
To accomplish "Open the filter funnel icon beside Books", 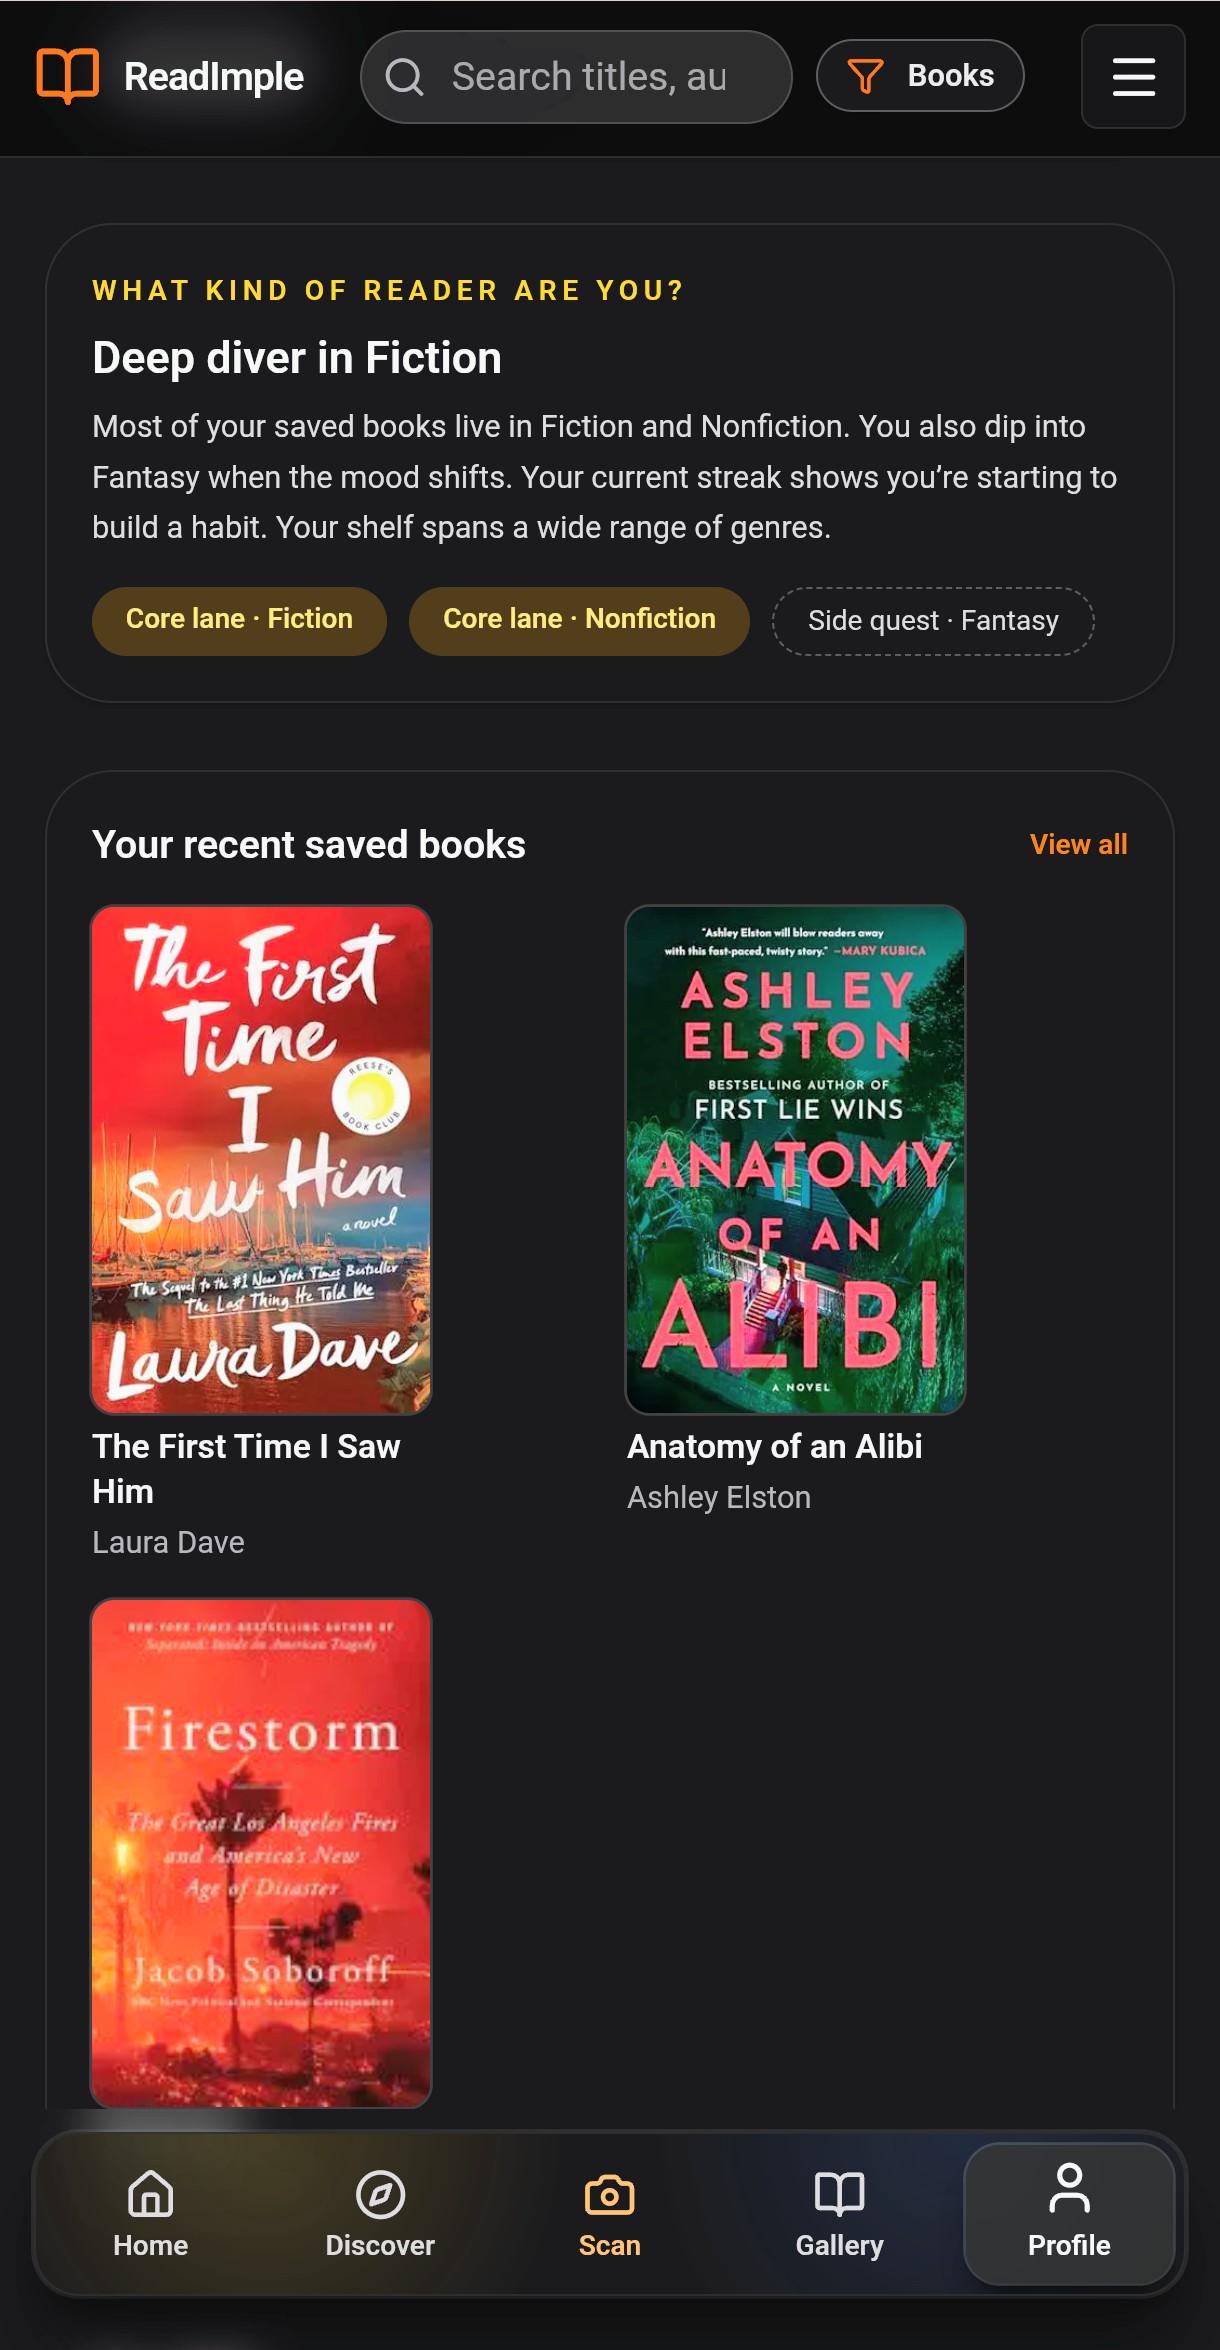I will (867, 75).
